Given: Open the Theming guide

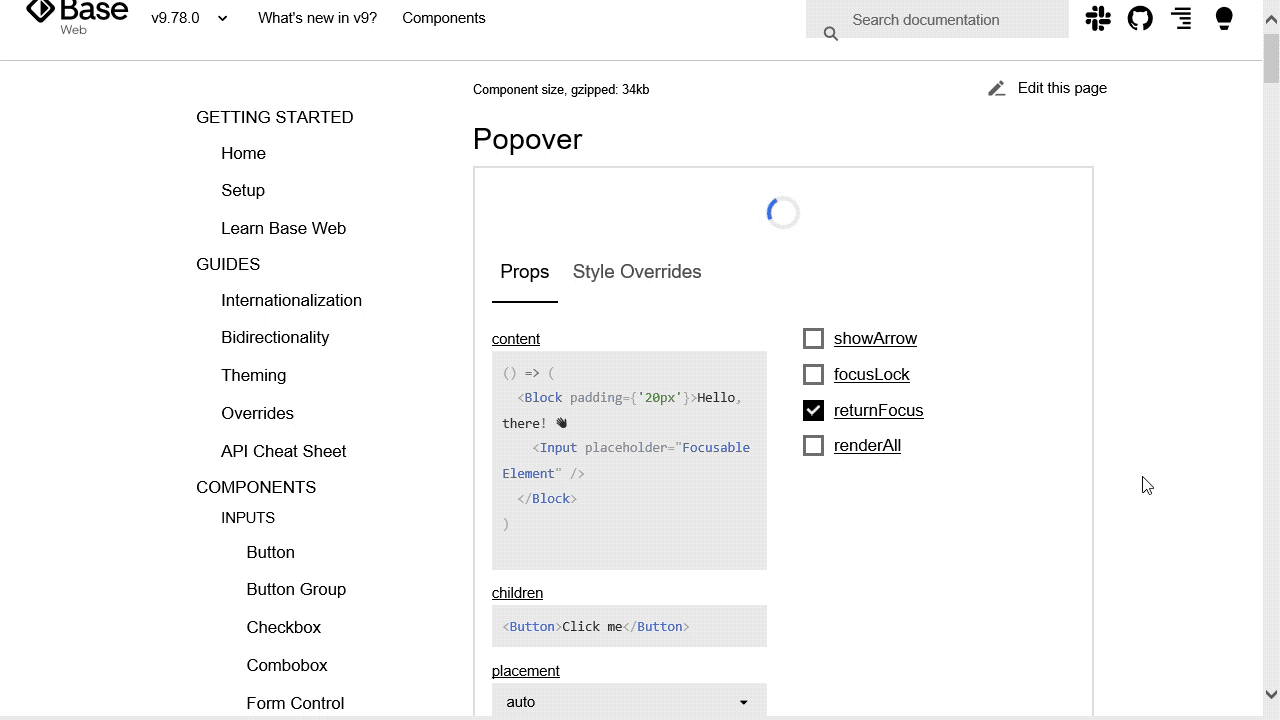Looking at the screenshot, I should 253,375.
